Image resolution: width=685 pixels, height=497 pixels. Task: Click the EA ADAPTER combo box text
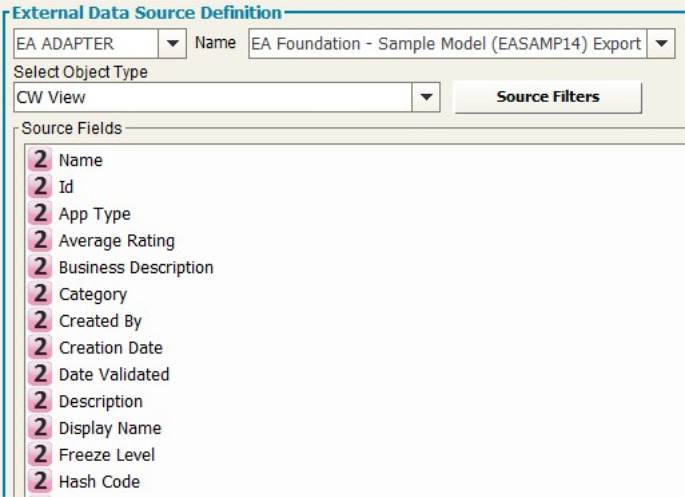pyautogui.click(x=84, y=44)
